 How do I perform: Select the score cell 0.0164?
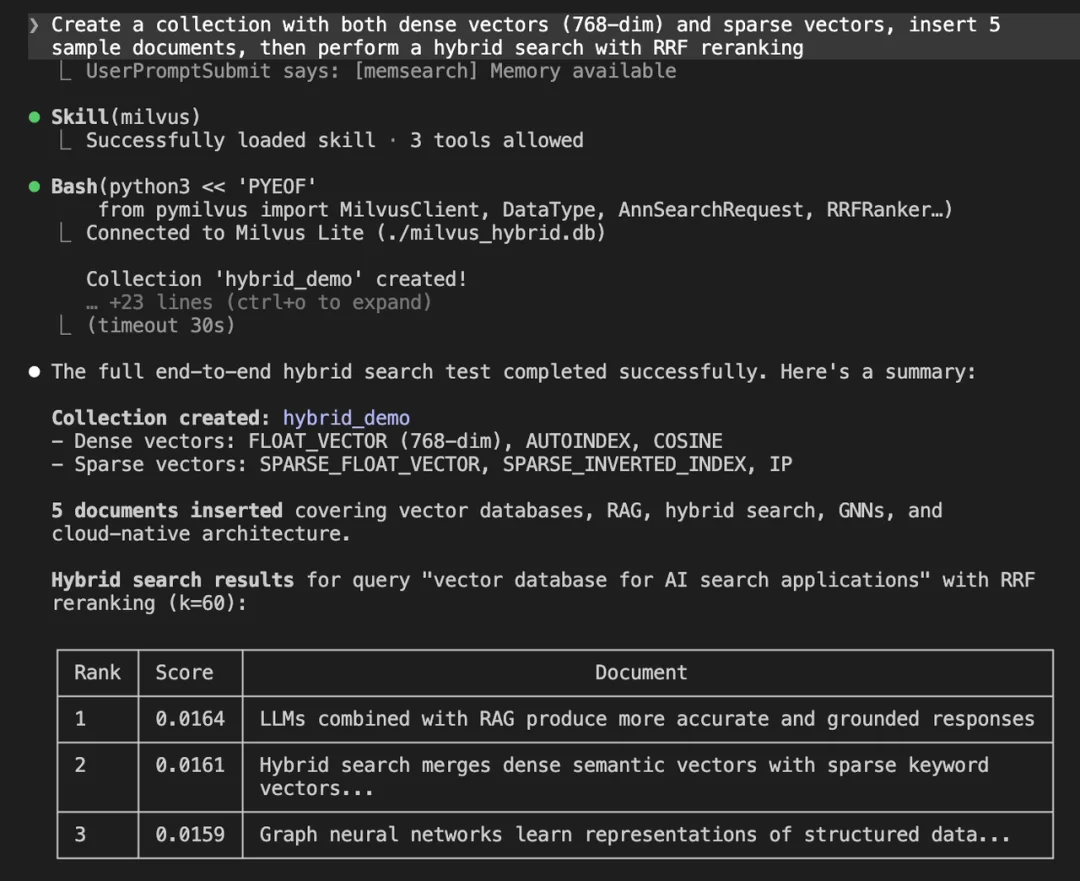coord(190,719)
